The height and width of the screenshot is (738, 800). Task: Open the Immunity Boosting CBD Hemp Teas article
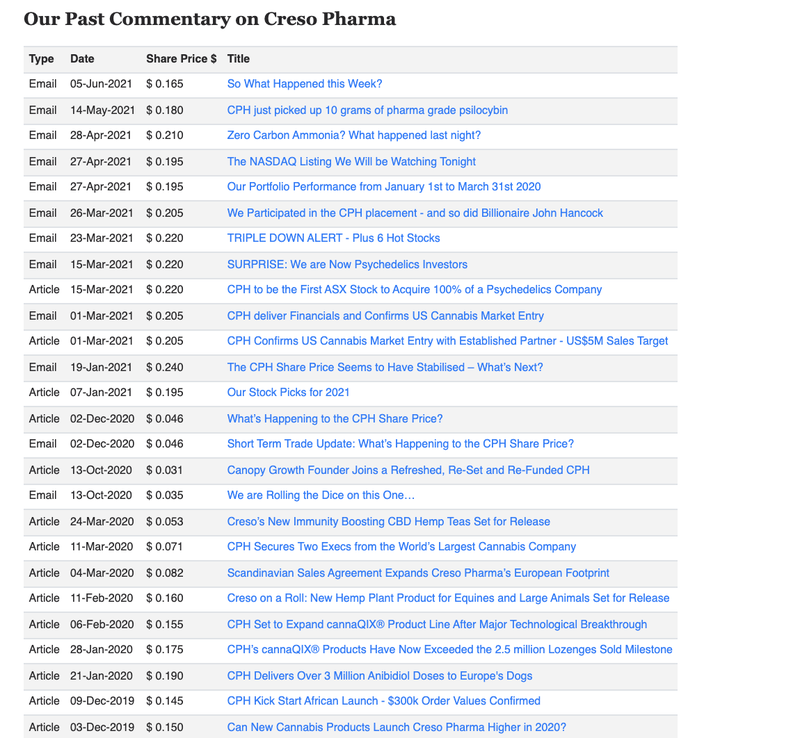coord(389,523)
